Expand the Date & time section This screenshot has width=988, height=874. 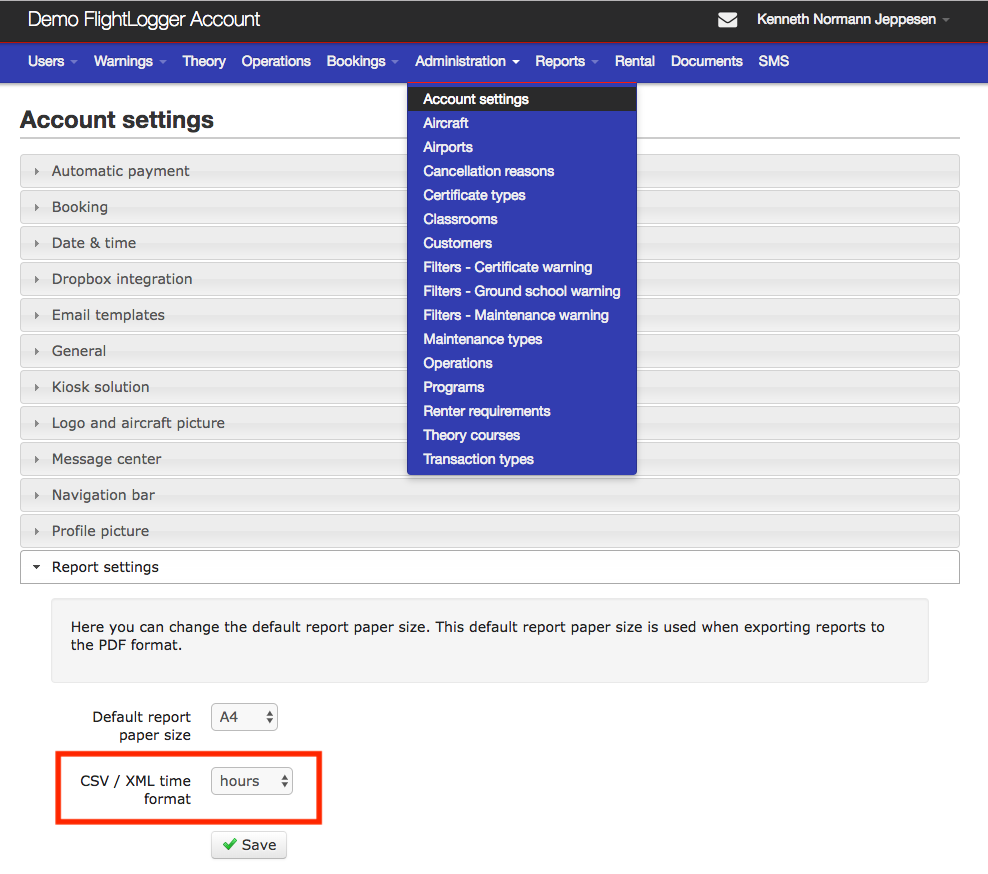click(x=214, y=243)
